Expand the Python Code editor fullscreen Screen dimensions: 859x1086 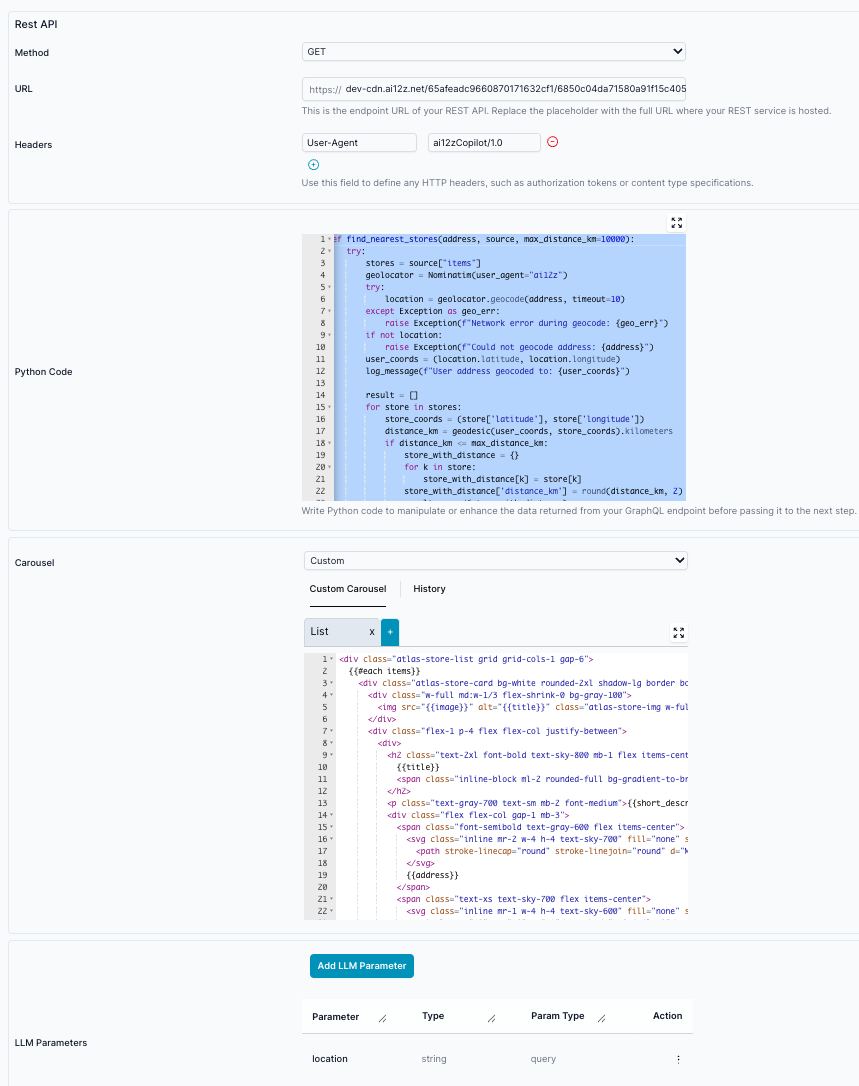point(677,223)
